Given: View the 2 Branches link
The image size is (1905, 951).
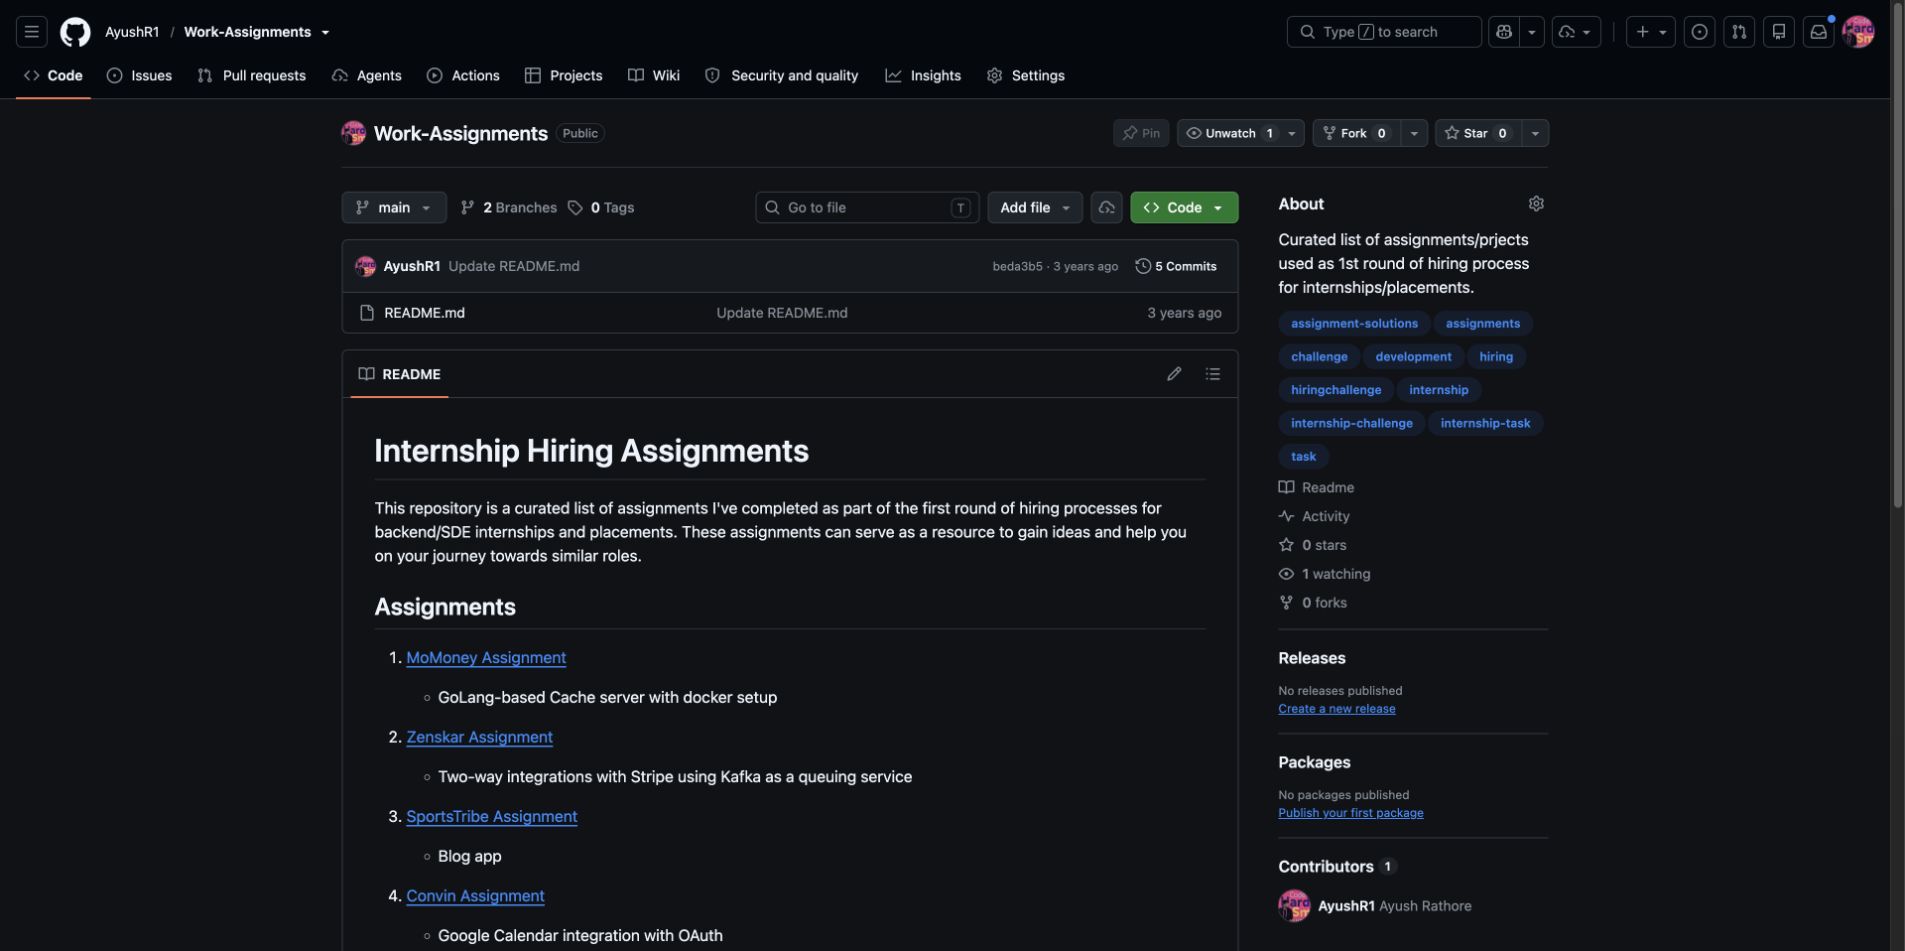Looking at the screenshot, I should click(x=508, y=208).
